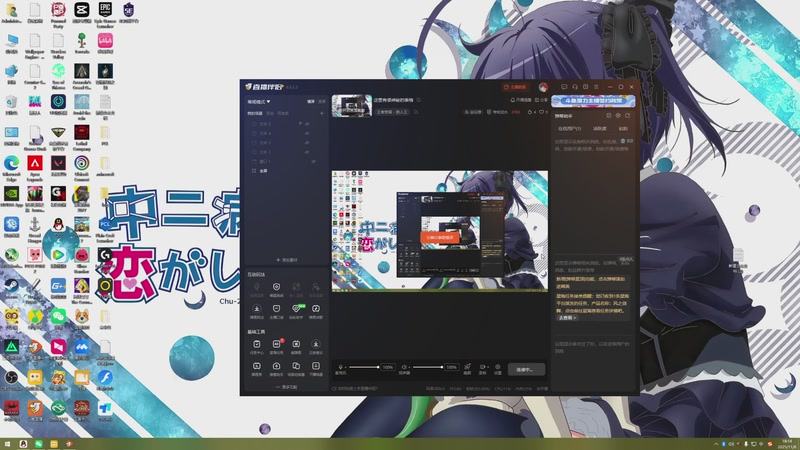
Task: Click the pop-out icon in the 弹幕助手 header
Action: pyautogui.click(x=609, y=116)
